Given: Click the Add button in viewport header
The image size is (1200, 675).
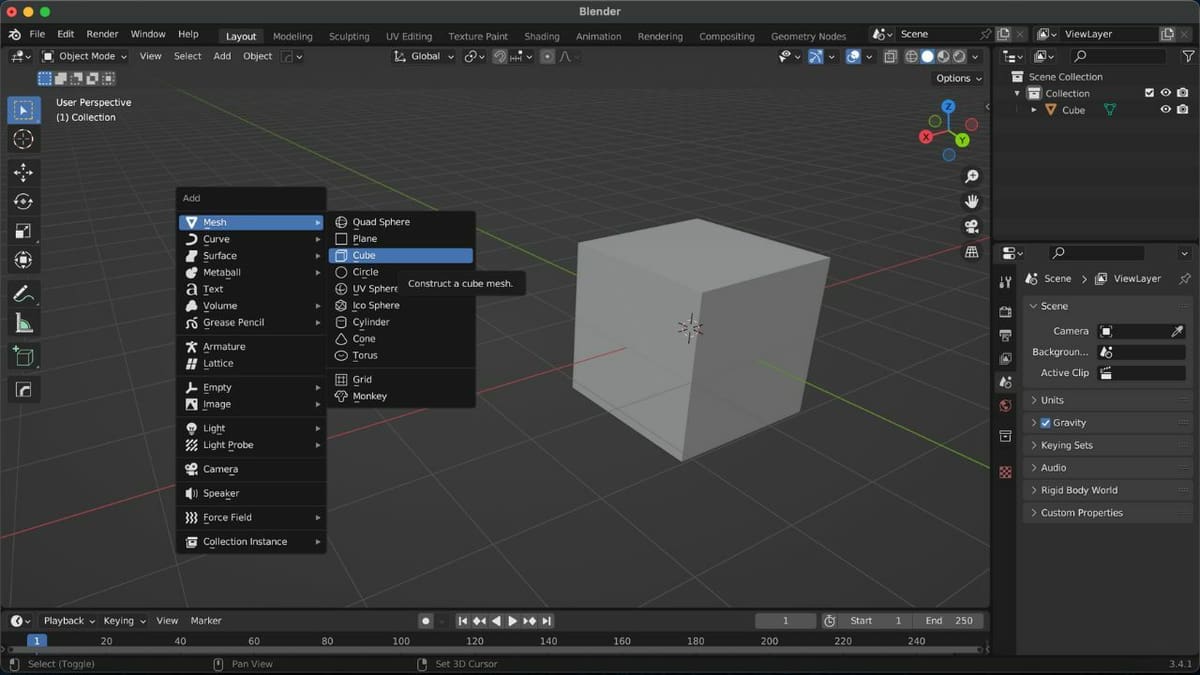Looking at the screenshot, I should (x=222, y=57).
